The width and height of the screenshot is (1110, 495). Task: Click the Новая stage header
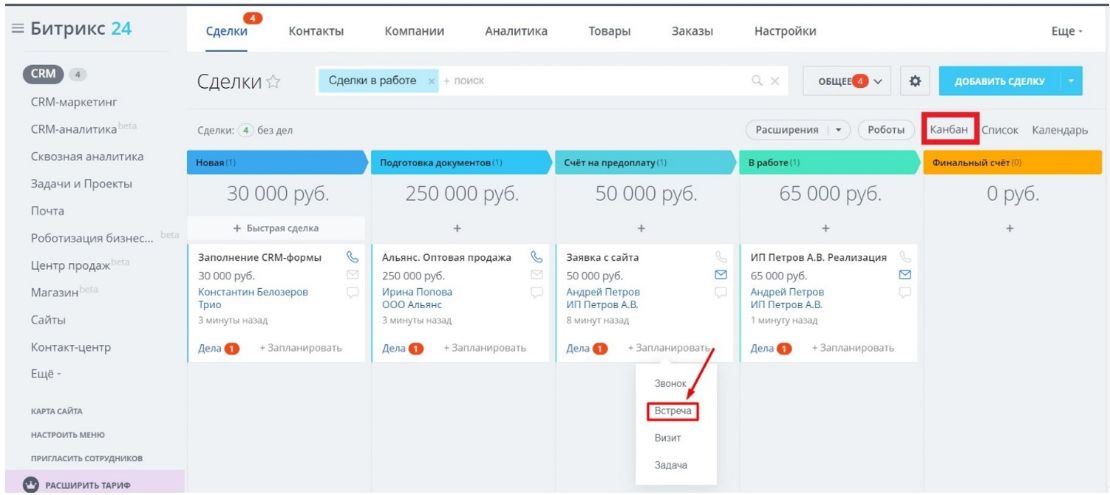(277, 162)
